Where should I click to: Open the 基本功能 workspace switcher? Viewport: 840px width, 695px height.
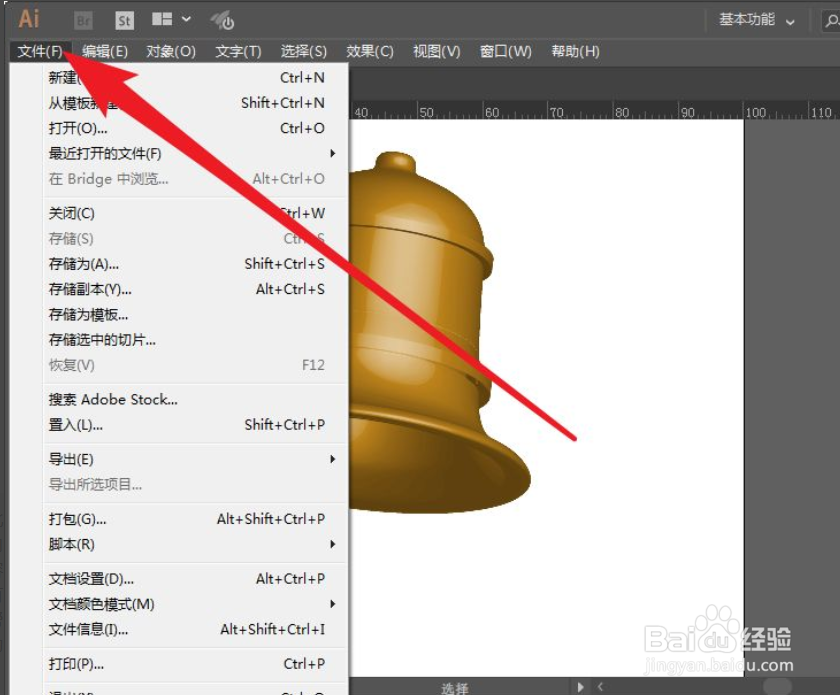point(756,20)
